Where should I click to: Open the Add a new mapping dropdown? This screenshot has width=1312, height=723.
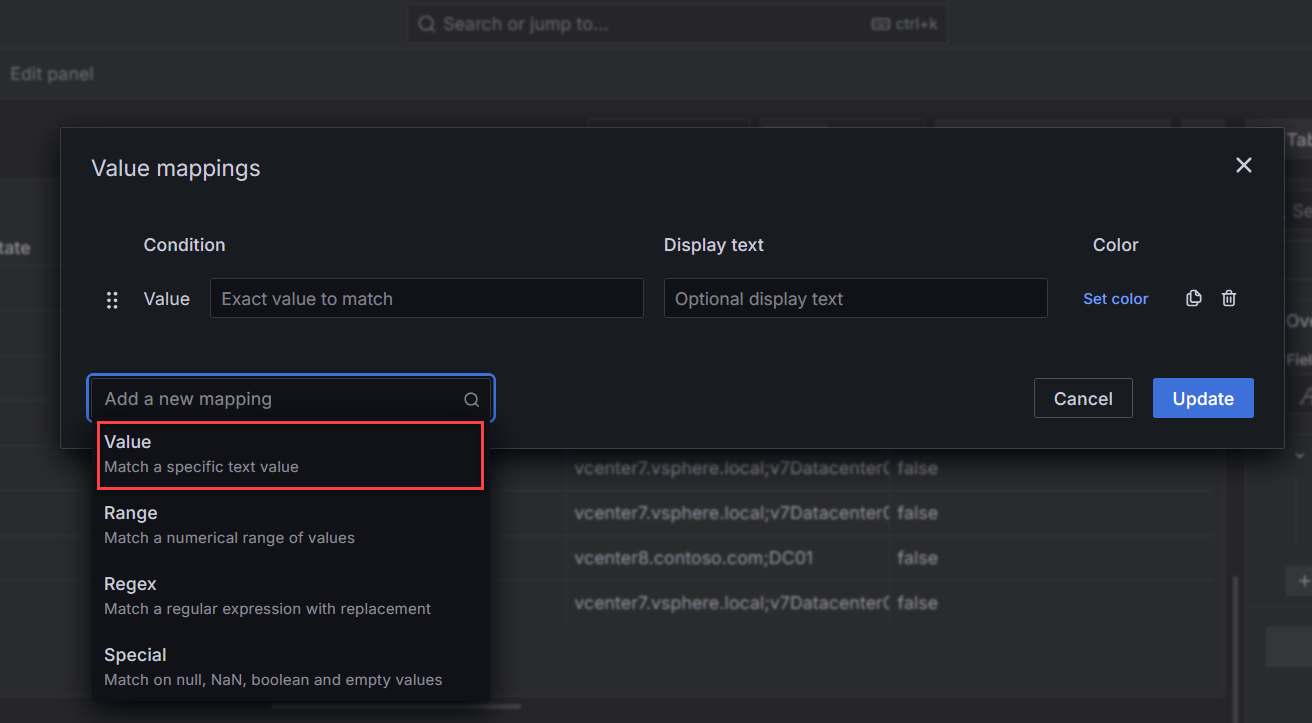[x=280, y=399]
